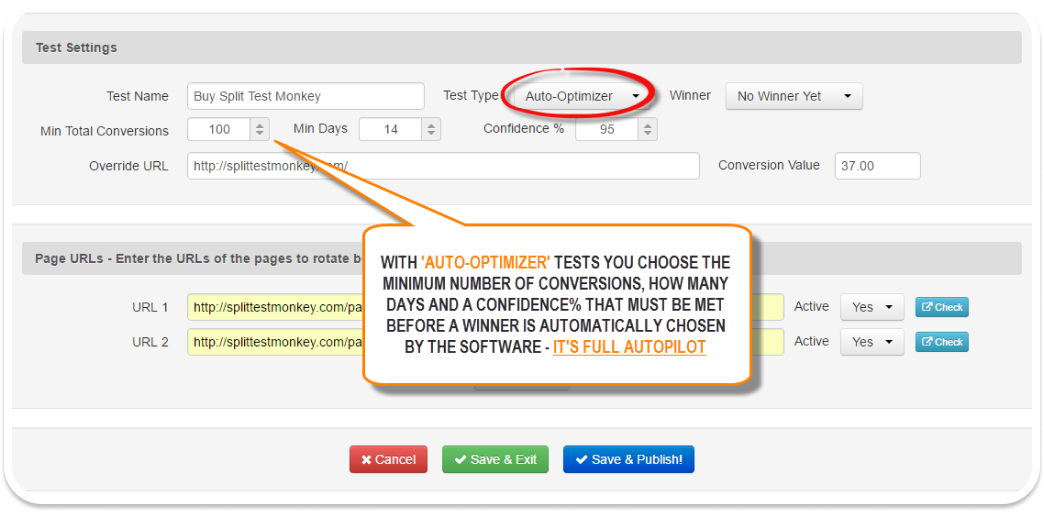The width and height of the screenshot is (1044, 512).
Task: Click the red Cancel button
Action: [388, 459]
